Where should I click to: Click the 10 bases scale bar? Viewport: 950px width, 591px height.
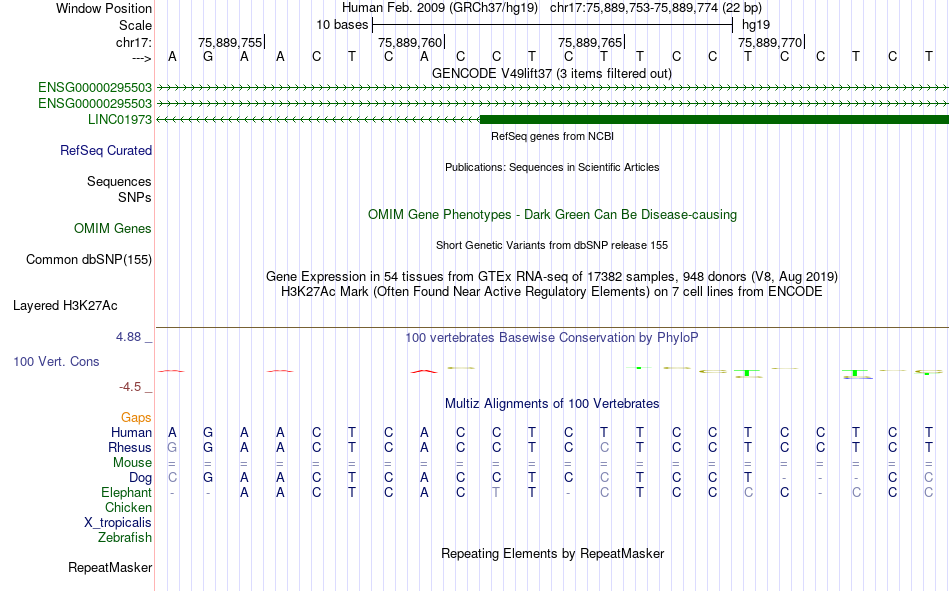[x=553, y=25]
